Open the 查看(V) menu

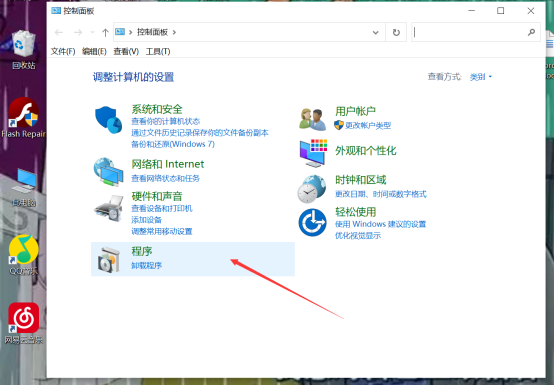[126, 52]
